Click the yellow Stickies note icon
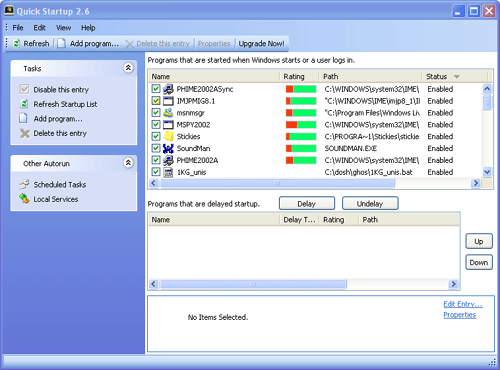 (x=168, y=136)
